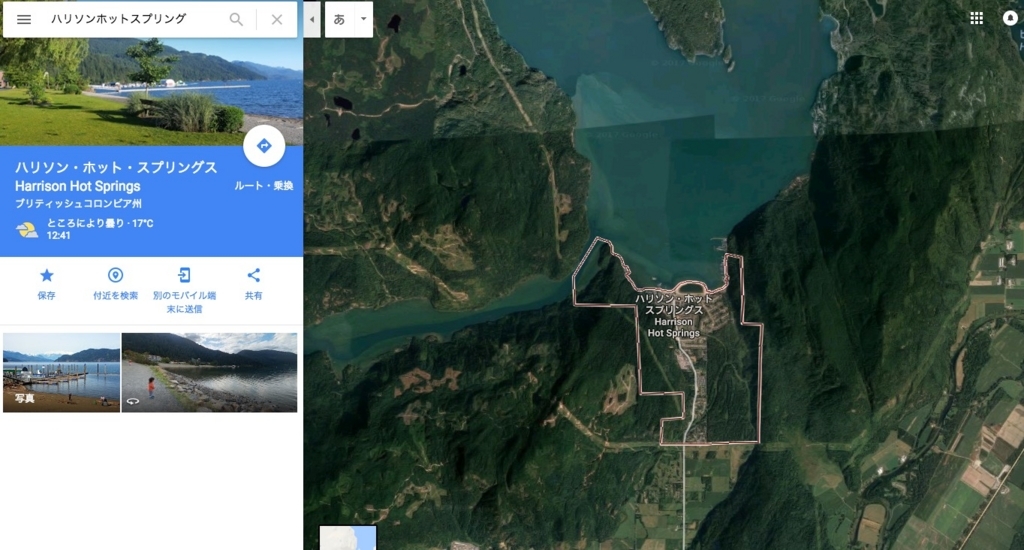Open the 写真 photos thumbnail
This screenshot has height=550, width=1024.
point(61,372)
